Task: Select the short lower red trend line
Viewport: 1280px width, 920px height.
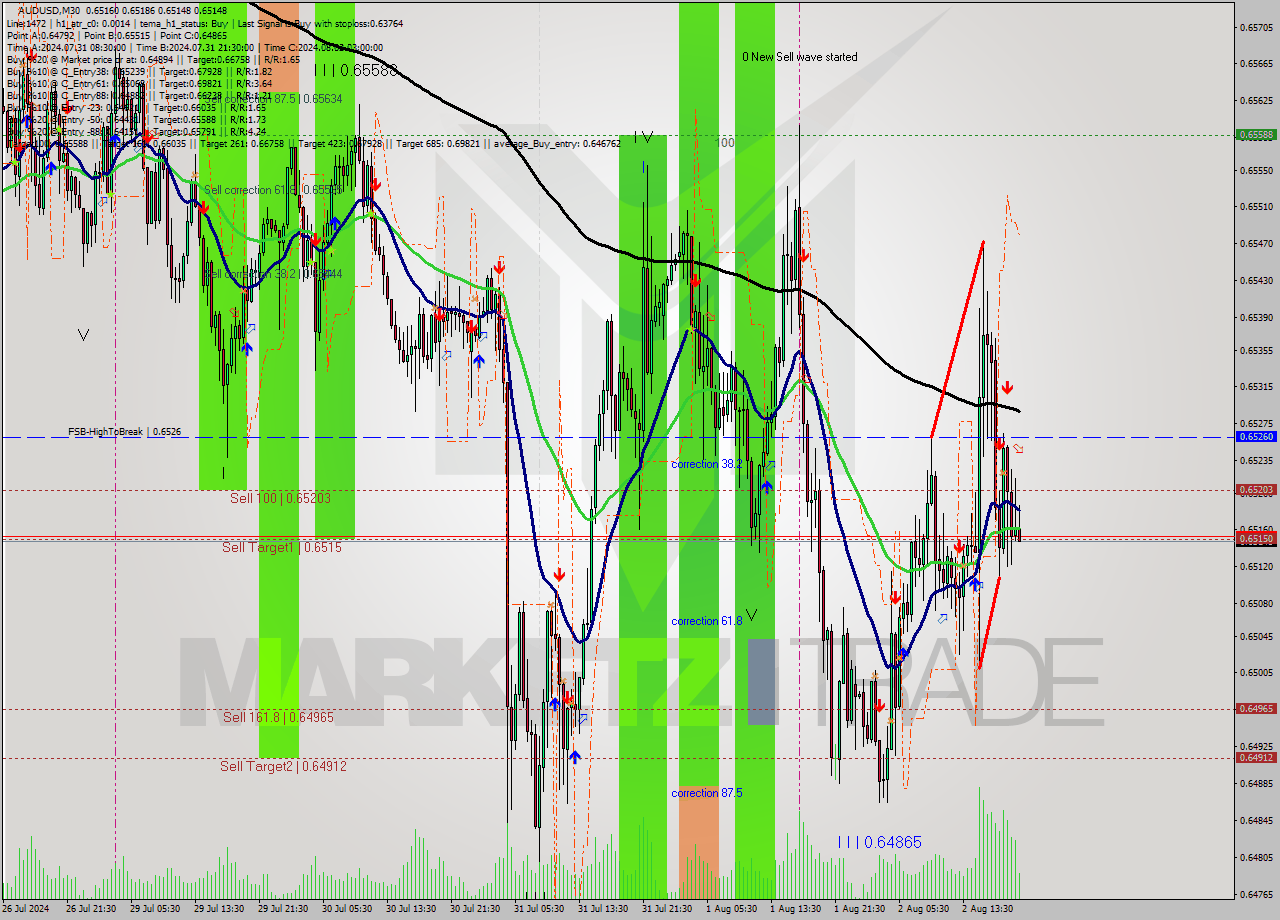Action: tap(988, 622)
